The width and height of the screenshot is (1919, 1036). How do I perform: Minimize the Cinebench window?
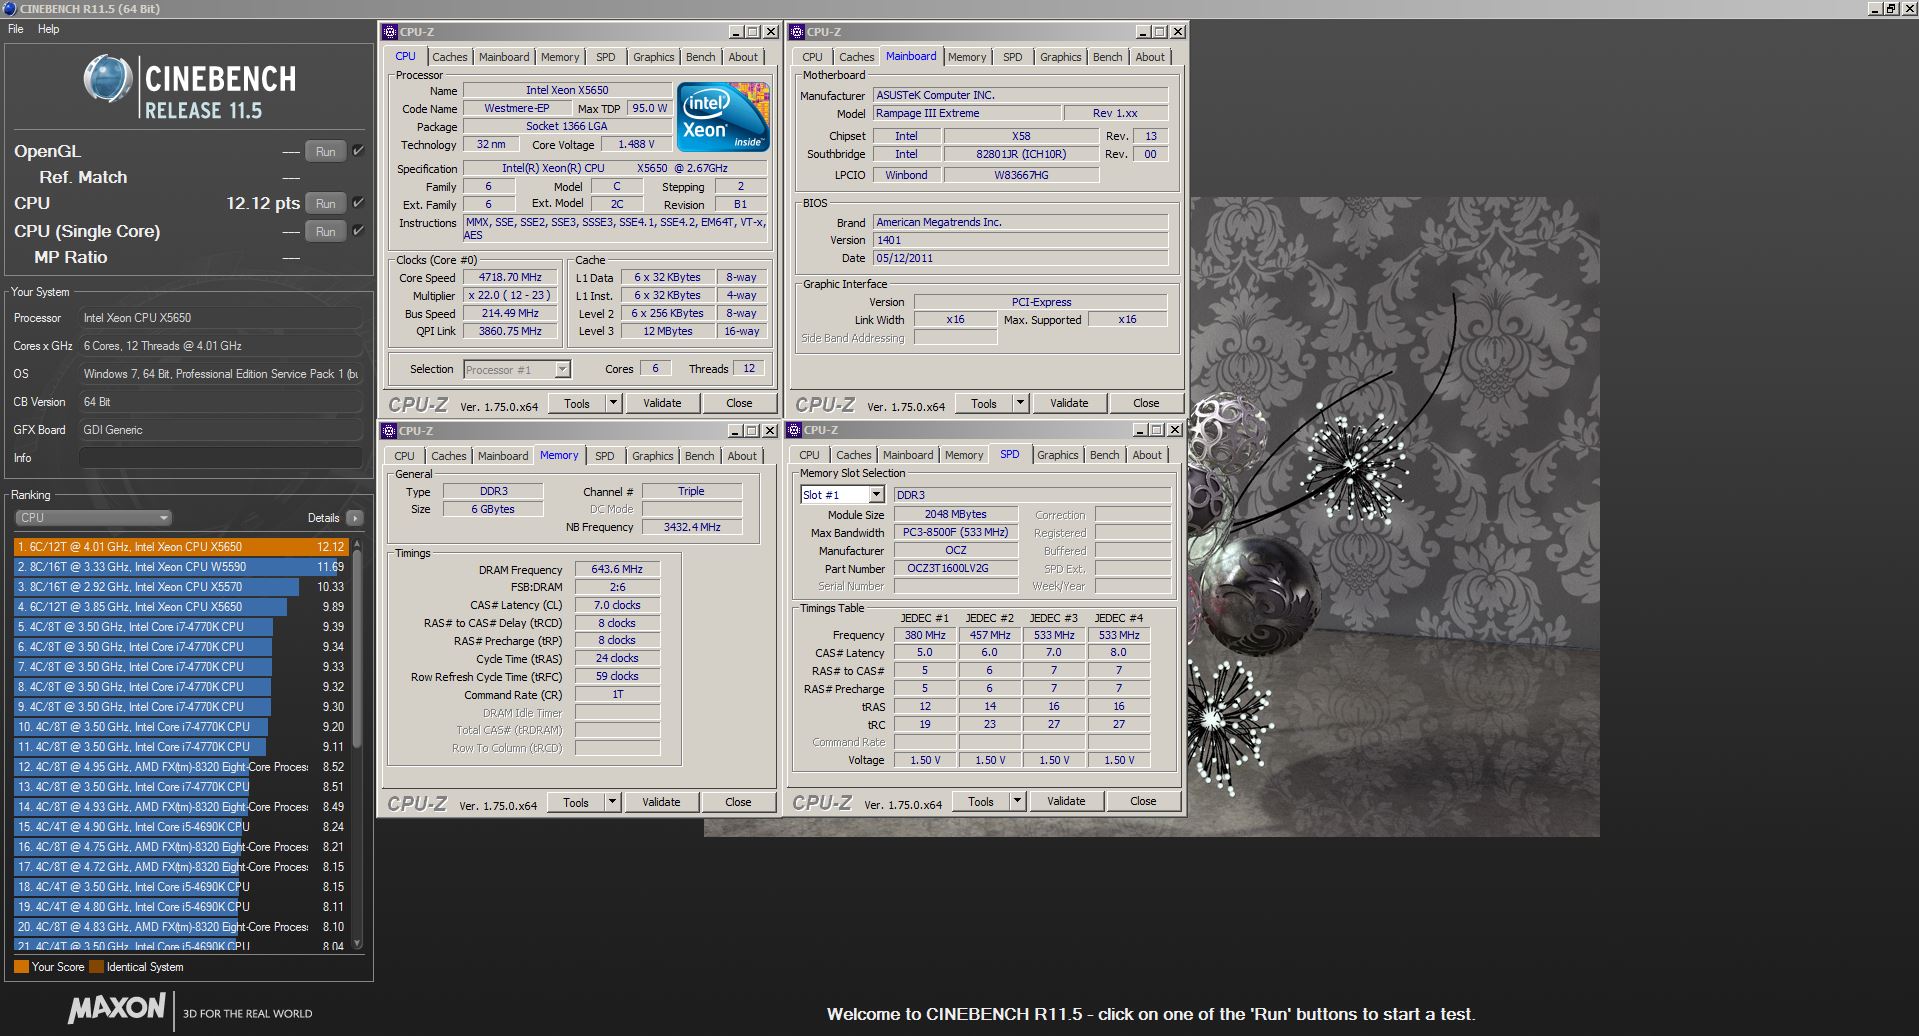point(1875,8)
